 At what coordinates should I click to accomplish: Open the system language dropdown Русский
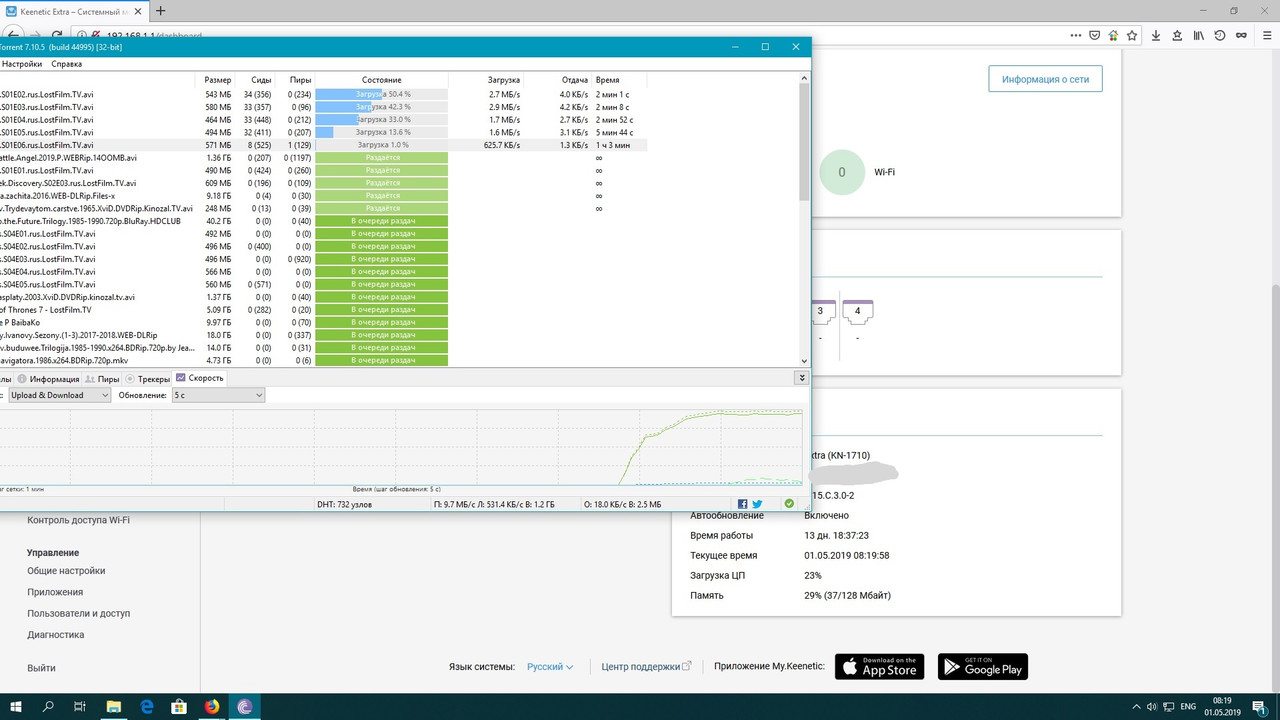[x=550, y=667]
